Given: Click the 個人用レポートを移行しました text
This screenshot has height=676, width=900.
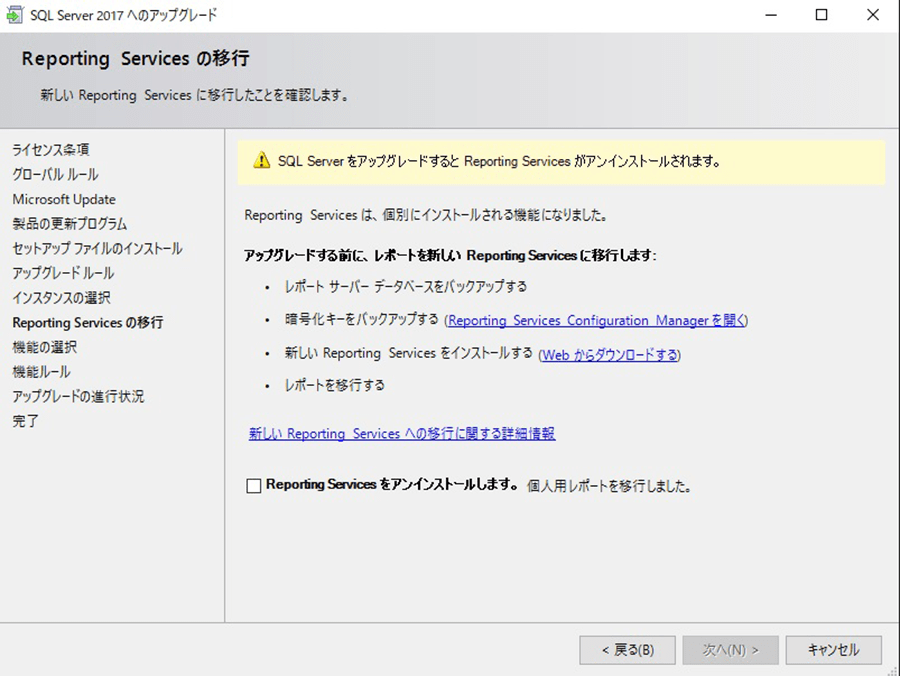Looking at the screenshot, I should tap(608, 486).
